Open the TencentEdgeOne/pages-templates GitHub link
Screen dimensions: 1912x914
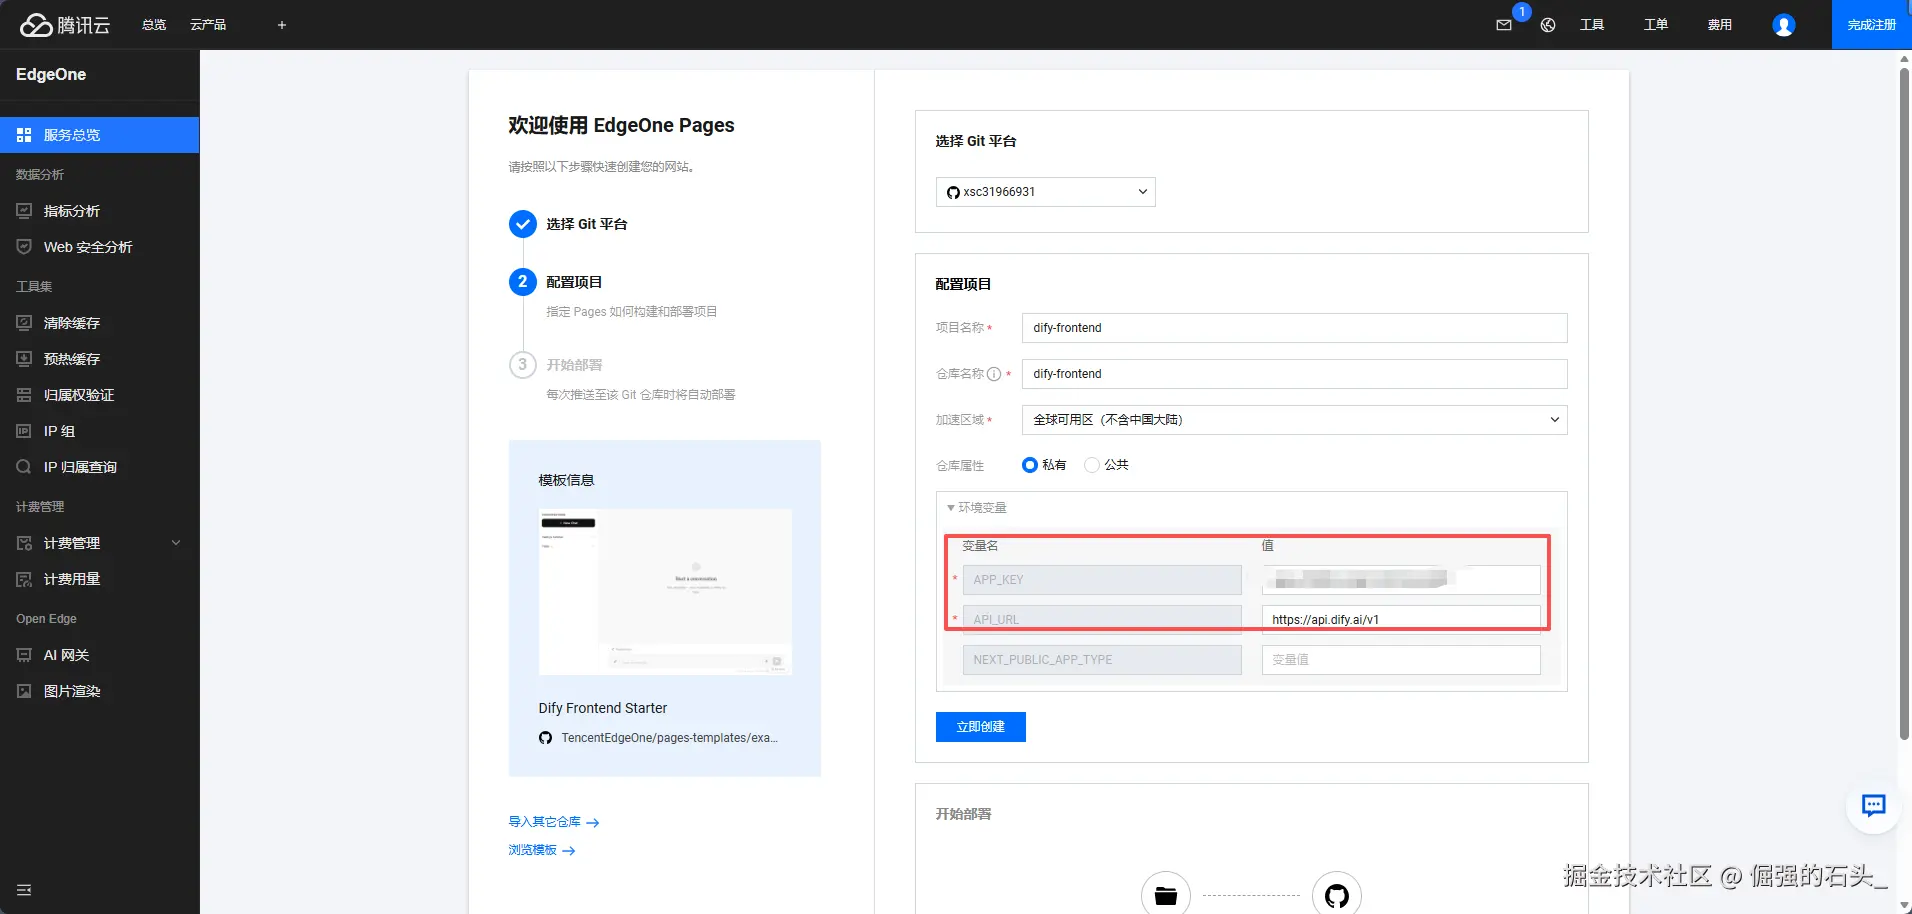[669, 738]
